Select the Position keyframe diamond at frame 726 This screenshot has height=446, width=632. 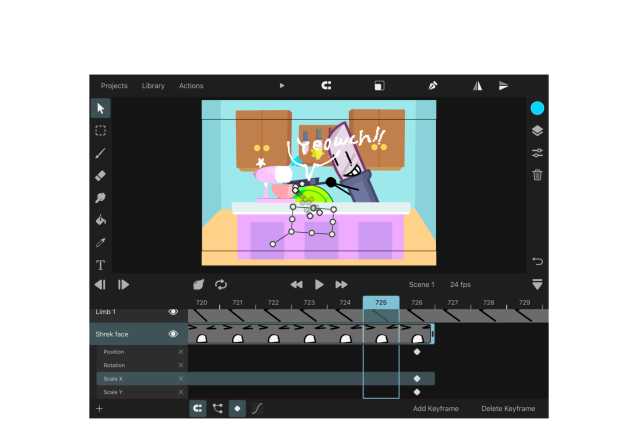click(x=417, y=352)
